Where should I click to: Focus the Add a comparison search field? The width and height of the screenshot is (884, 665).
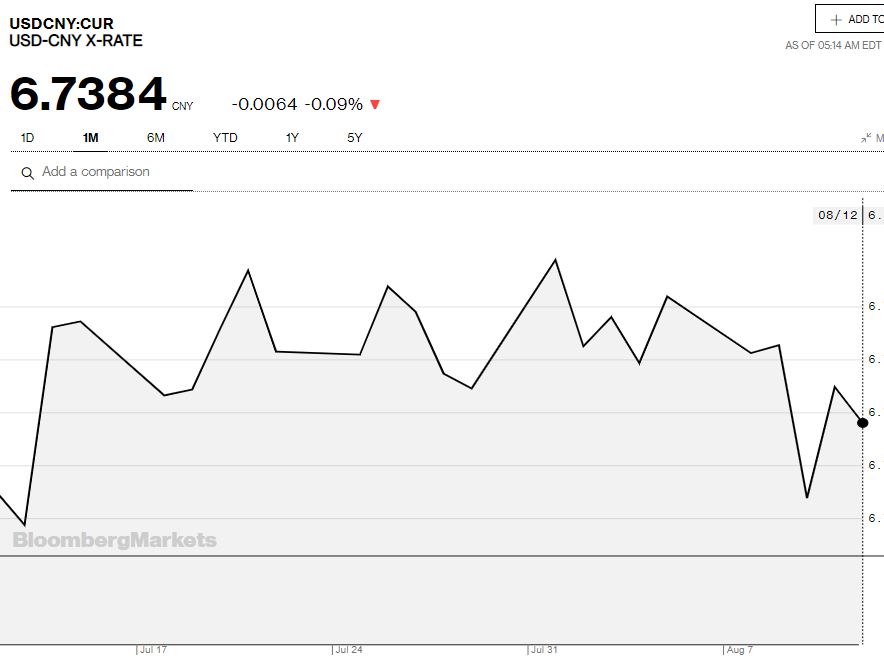point(110,172)
